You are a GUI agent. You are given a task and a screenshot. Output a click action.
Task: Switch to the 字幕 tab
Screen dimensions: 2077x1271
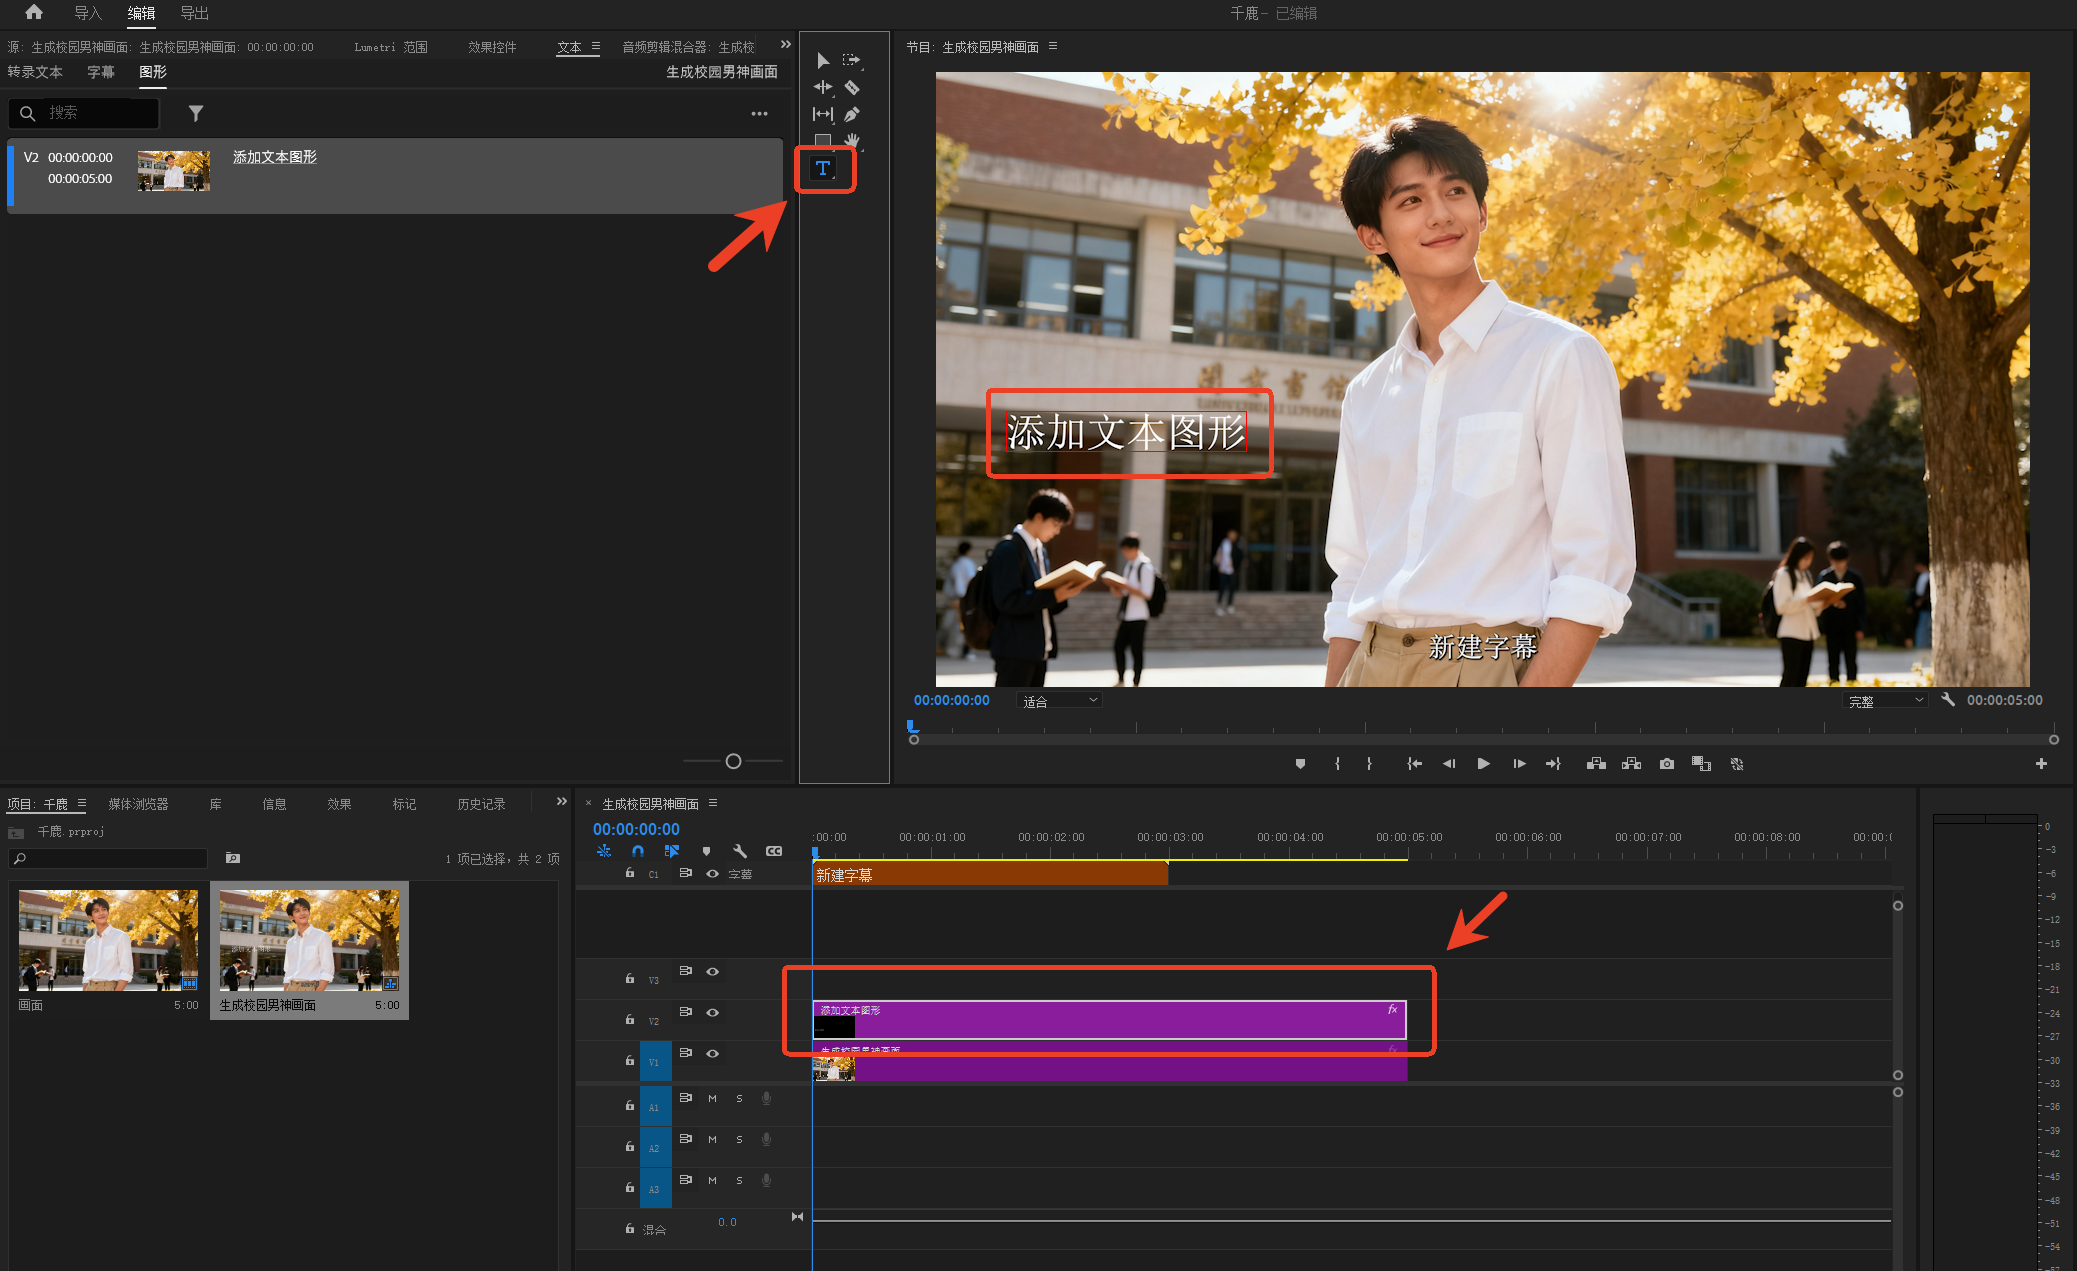point(101,72)
